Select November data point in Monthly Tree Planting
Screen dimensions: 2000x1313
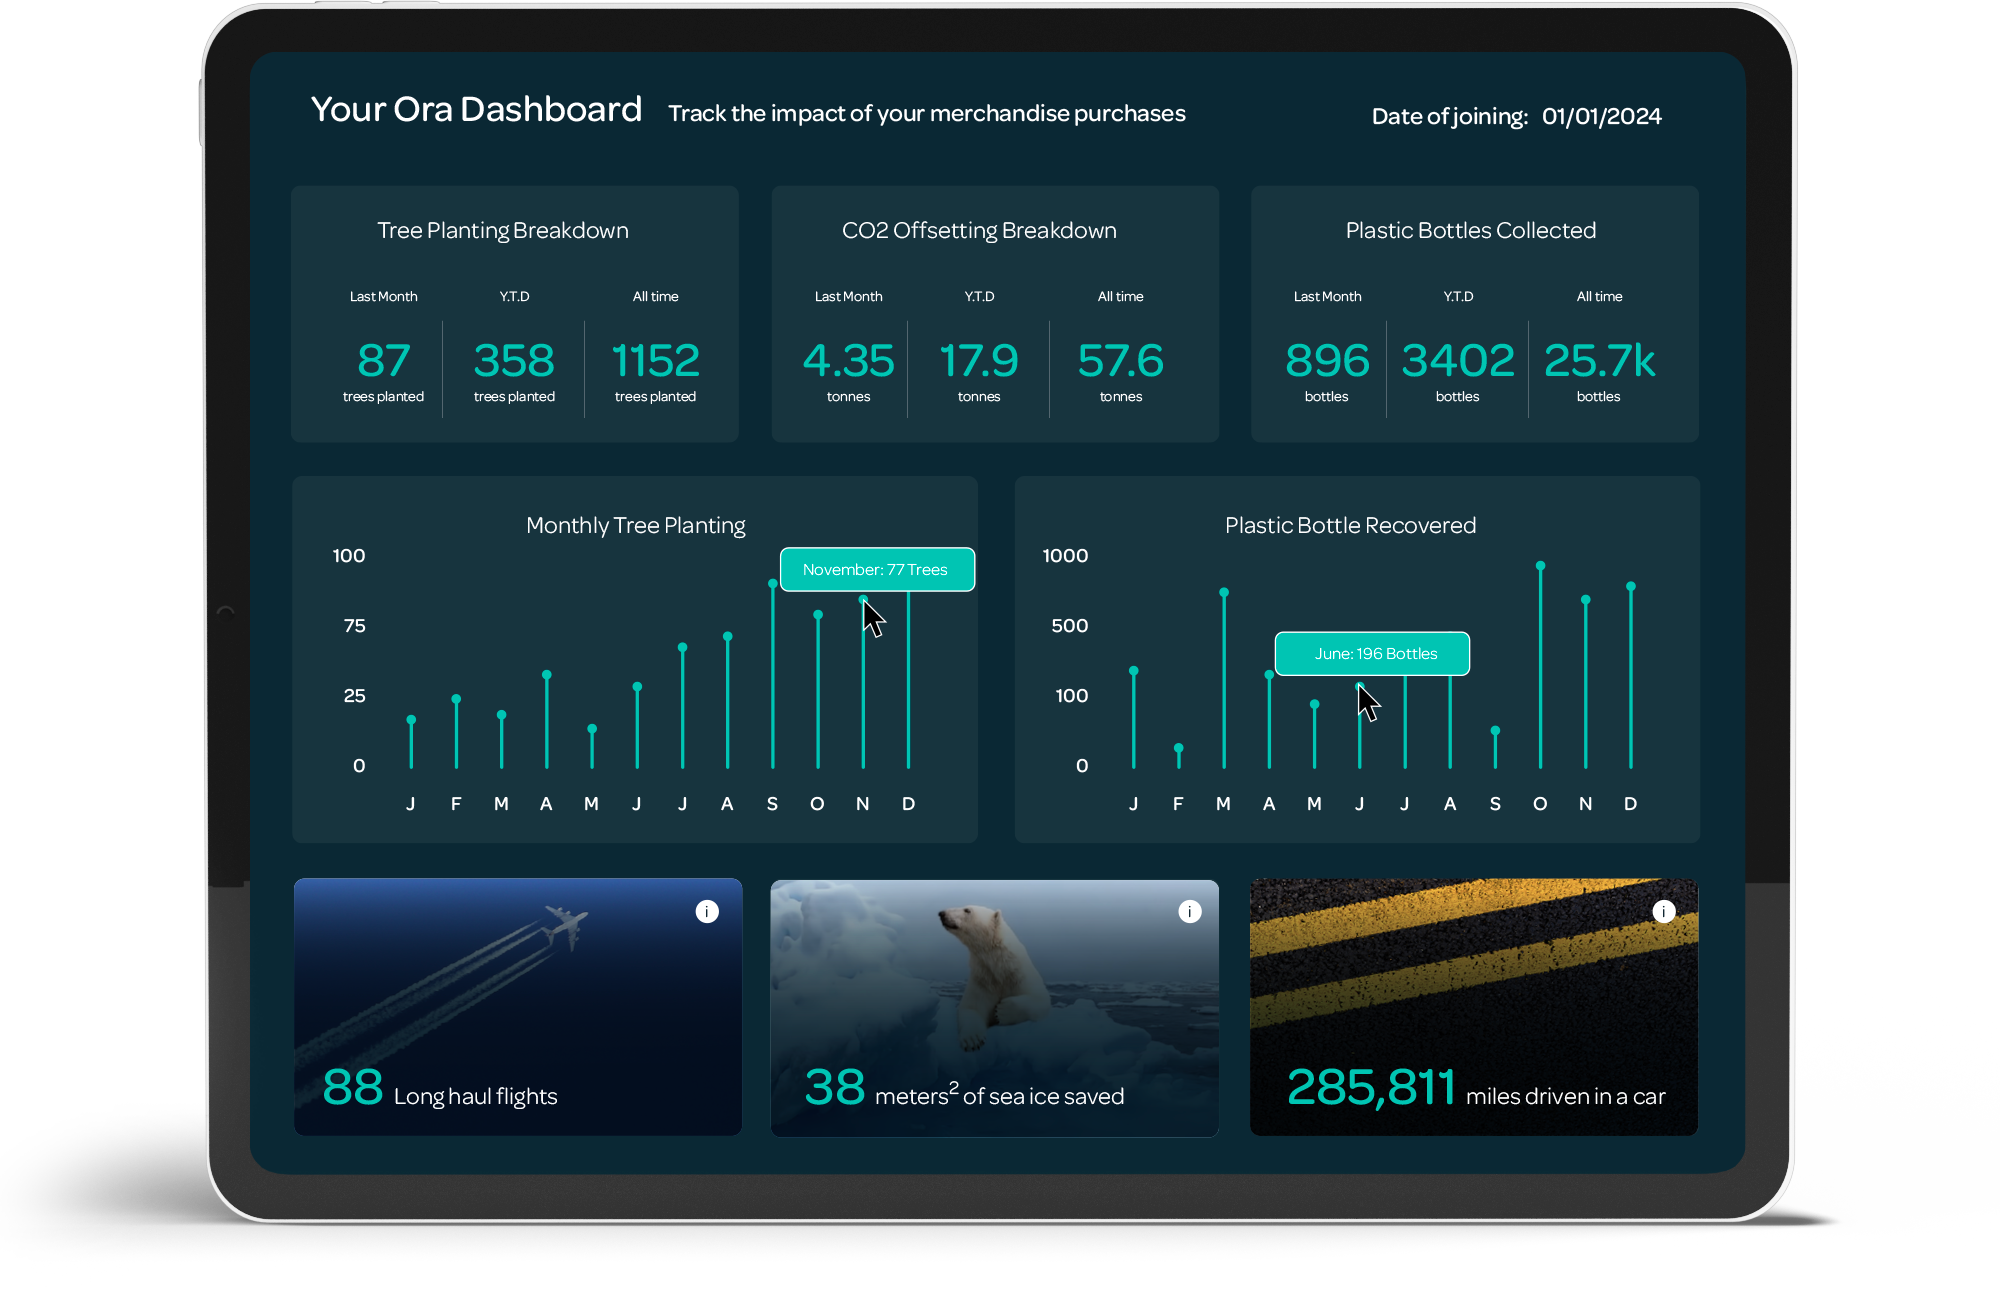pos(863,600)
